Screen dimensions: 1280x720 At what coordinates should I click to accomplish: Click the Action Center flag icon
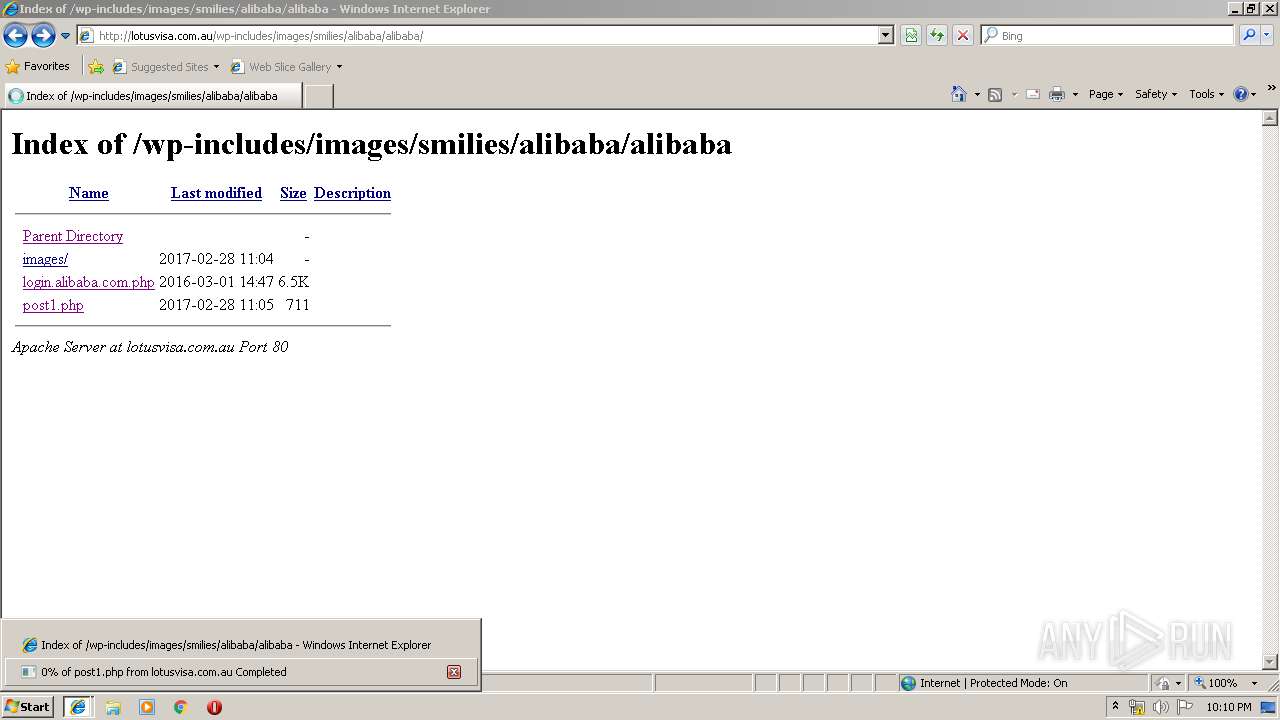1183,707
